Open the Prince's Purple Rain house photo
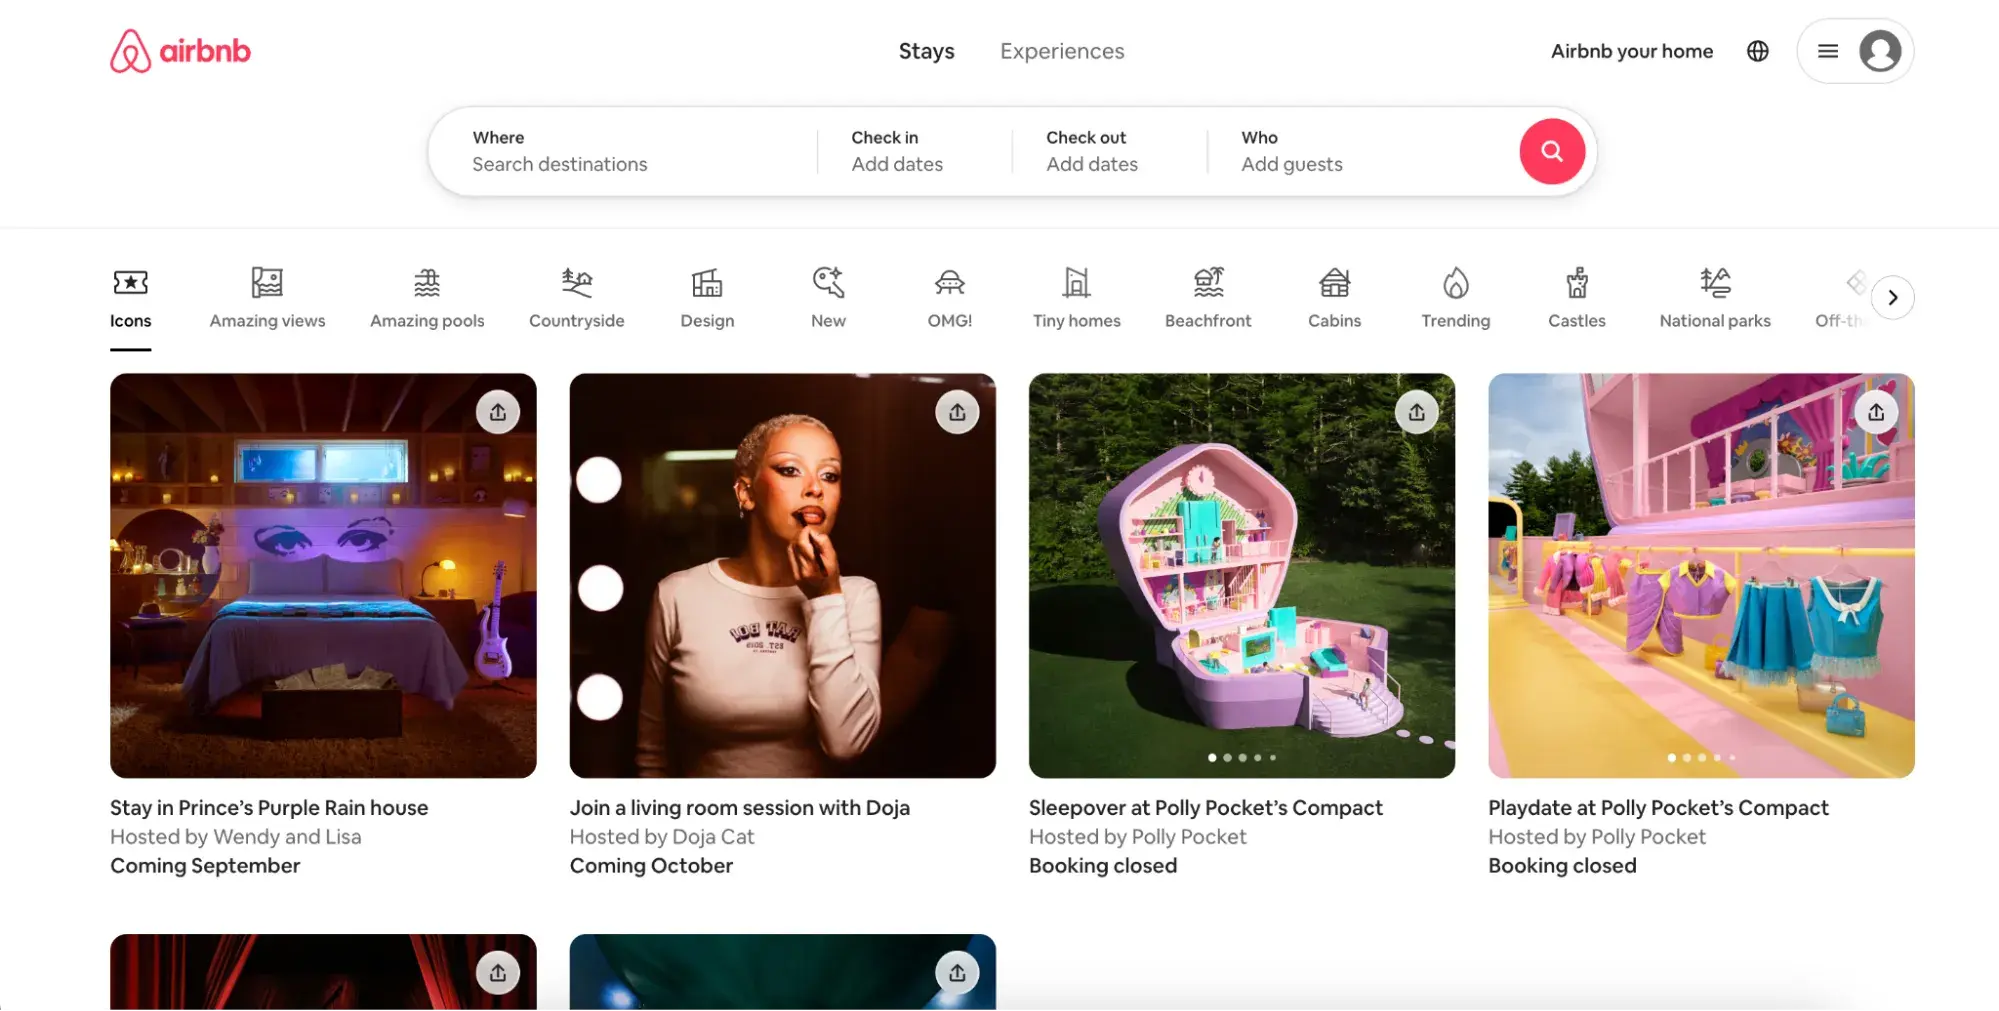 click(x=323, y=576)
